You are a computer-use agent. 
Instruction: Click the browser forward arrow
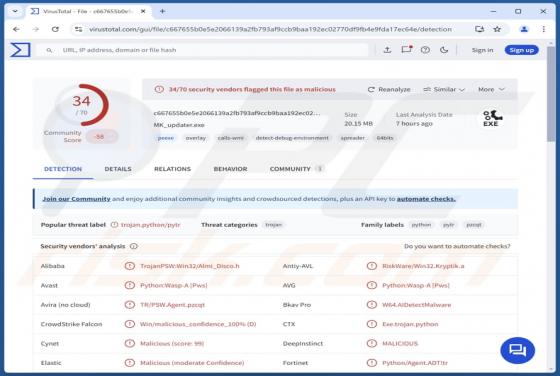(36, 29)
